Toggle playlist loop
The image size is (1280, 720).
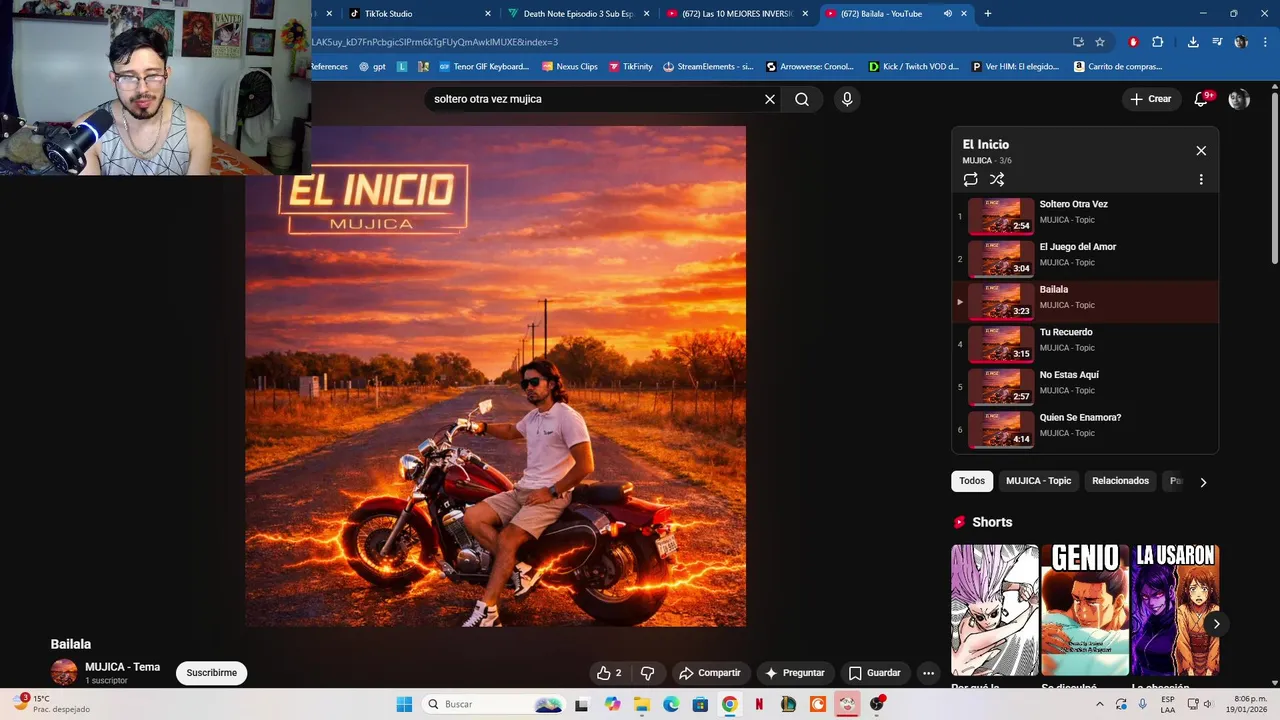970,180
